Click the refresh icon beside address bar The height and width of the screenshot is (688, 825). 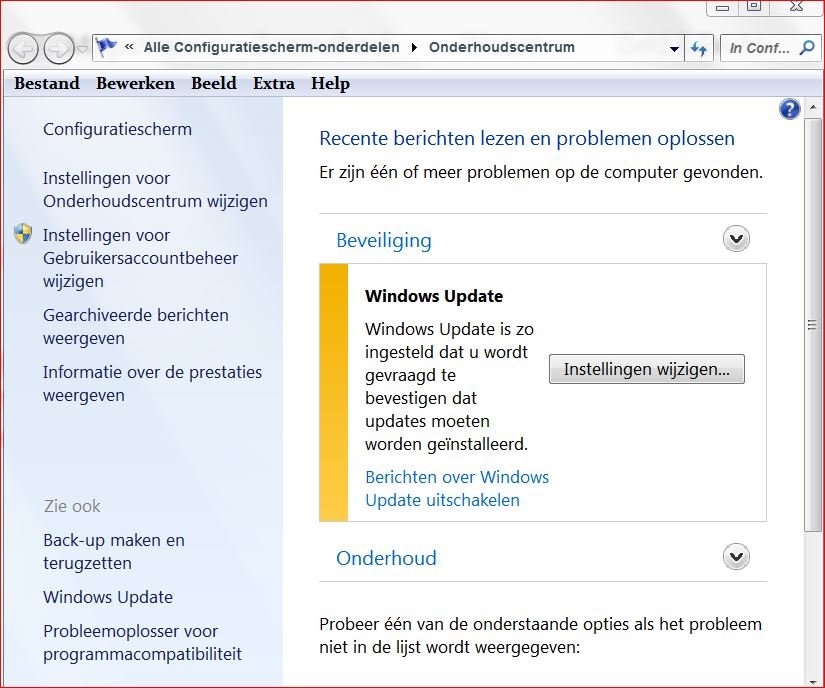tap(699, 48)
